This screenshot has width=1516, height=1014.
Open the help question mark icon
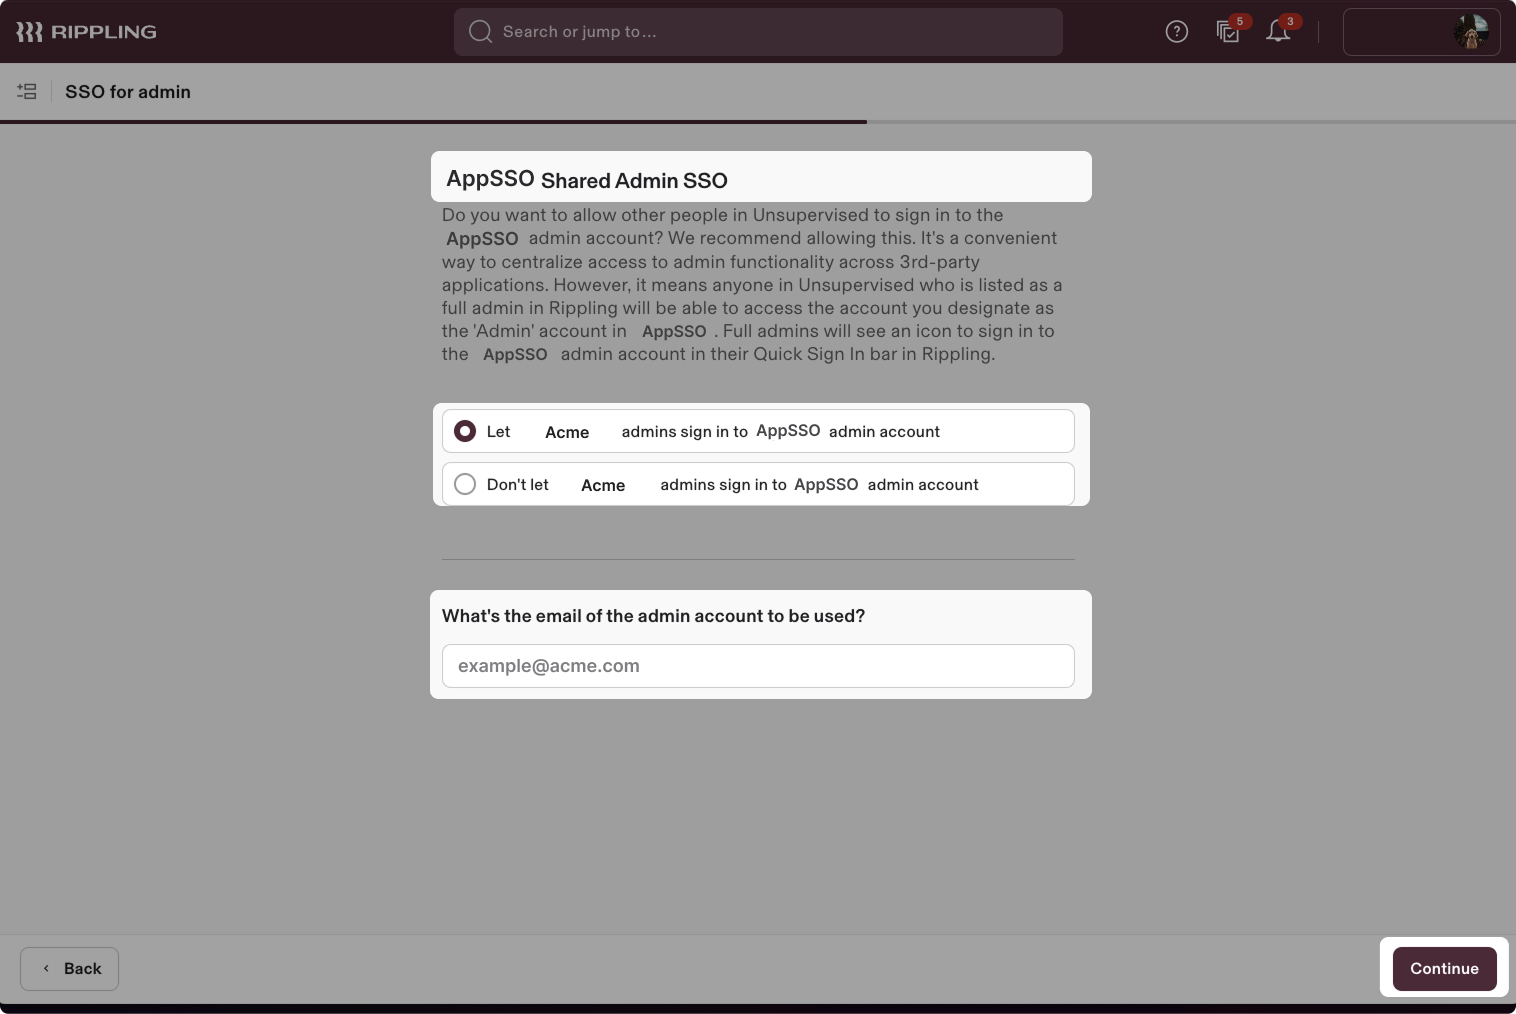[x=1177, y=32]
